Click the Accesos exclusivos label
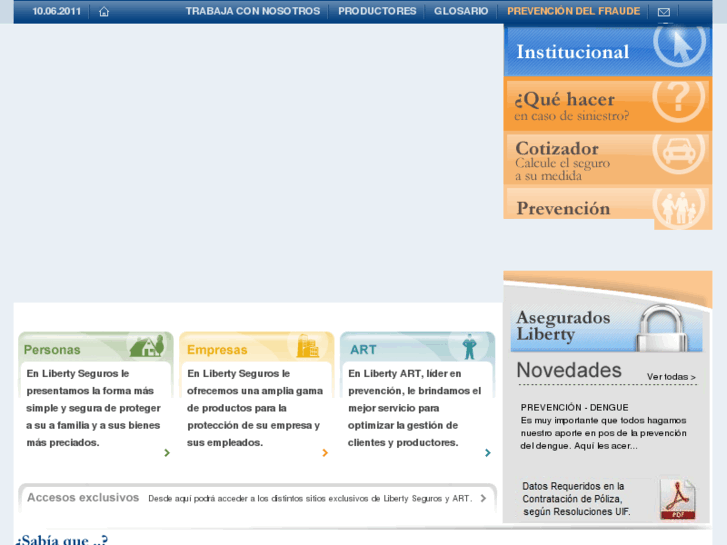This screenshot has width=727, height=545. (83, 498)
